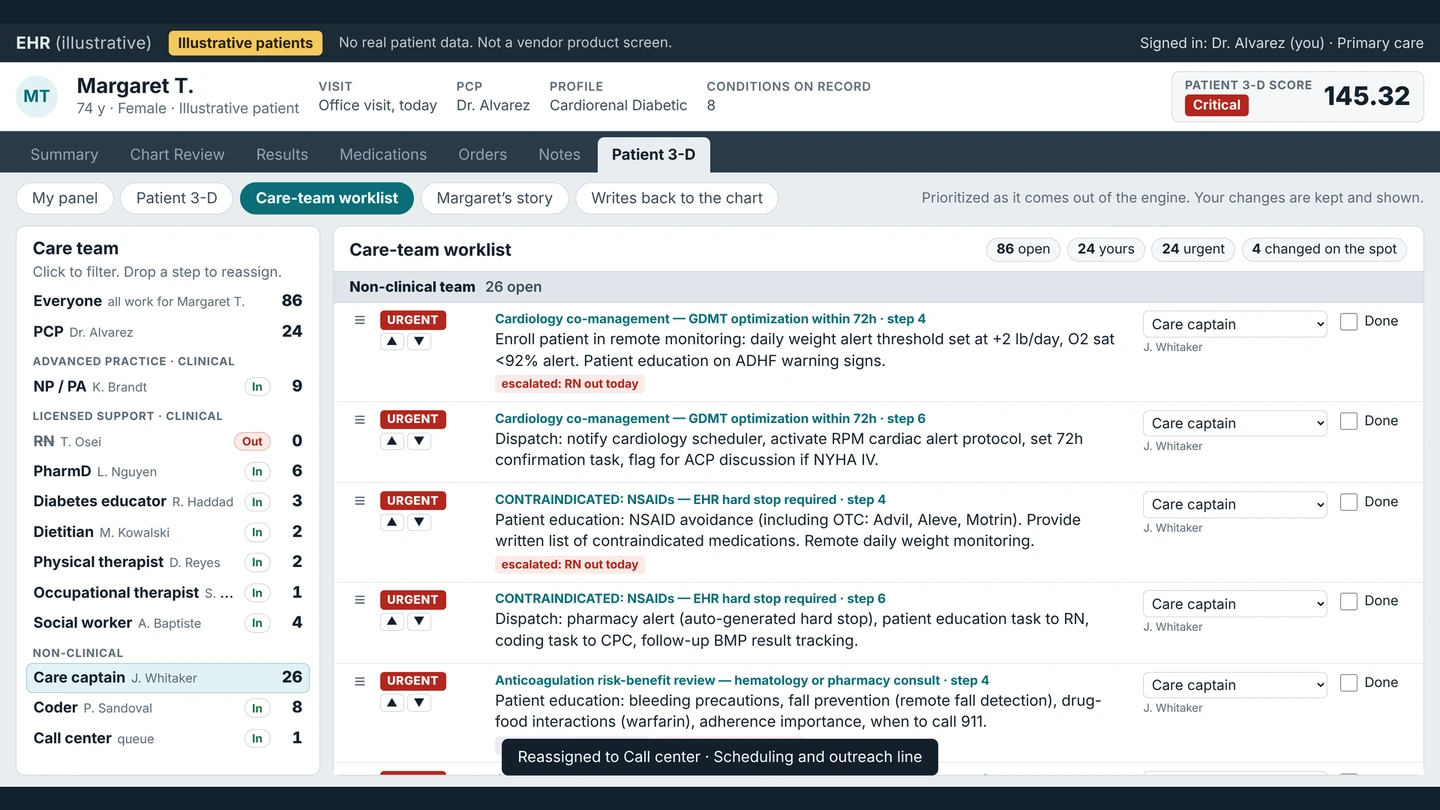Image resolution: width=1440 pixels, height=810 pixels.
Task: Open assignee dropdown for cardiology scheduler dispatch step
Action: point(1235,423)
